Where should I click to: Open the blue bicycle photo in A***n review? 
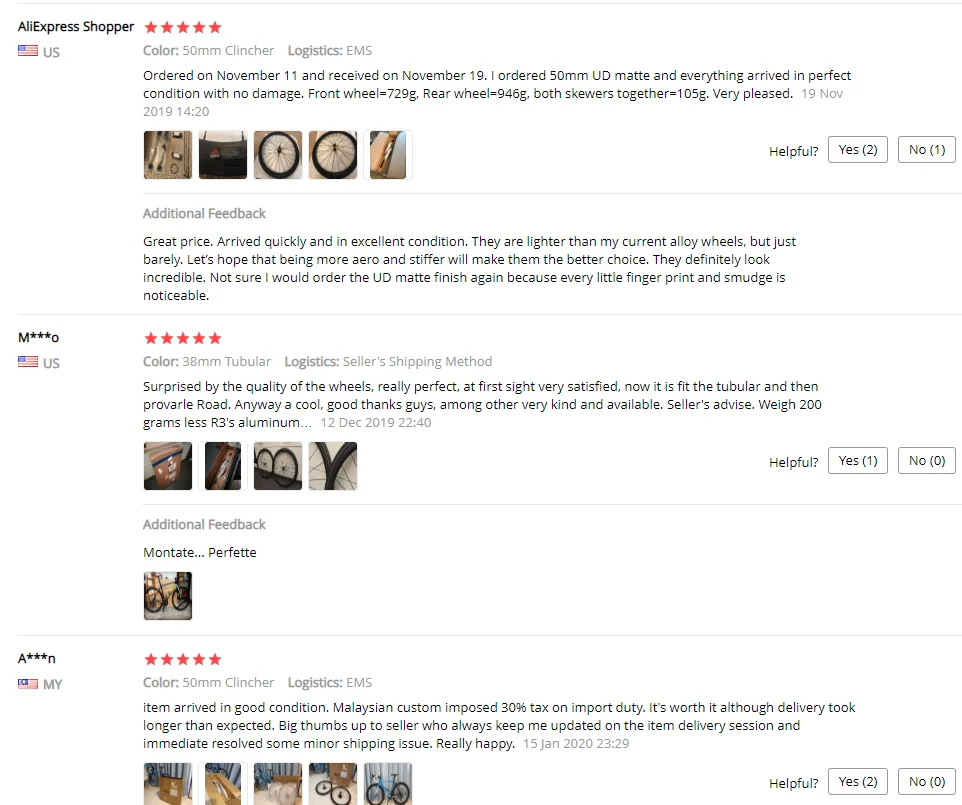(x=388, y=784)
